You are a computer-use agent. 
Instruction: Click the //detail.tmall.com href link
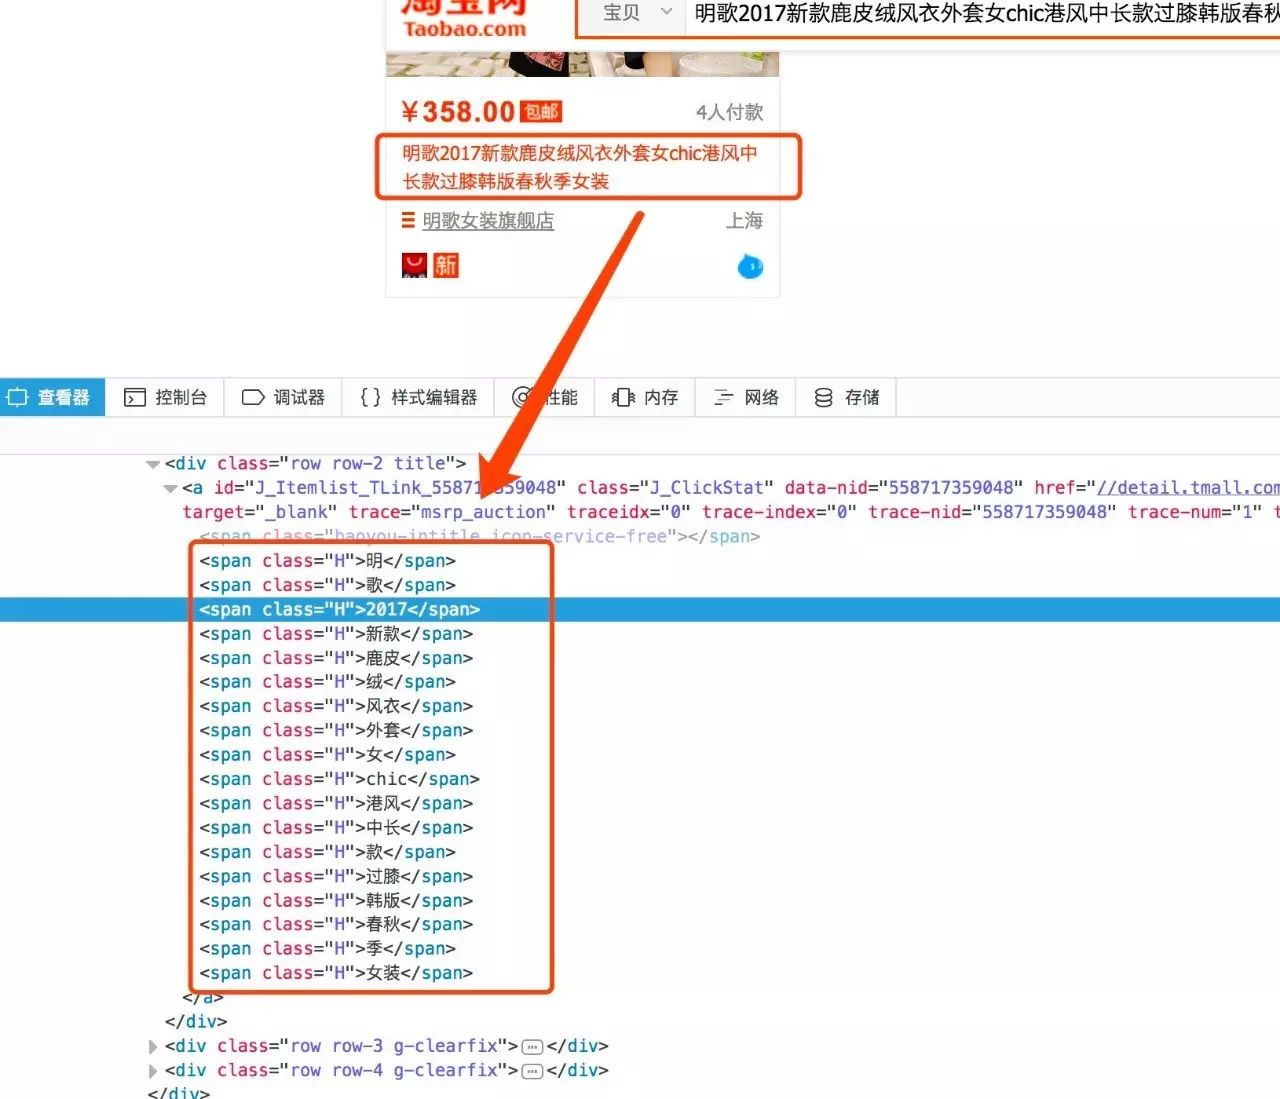1188,488
